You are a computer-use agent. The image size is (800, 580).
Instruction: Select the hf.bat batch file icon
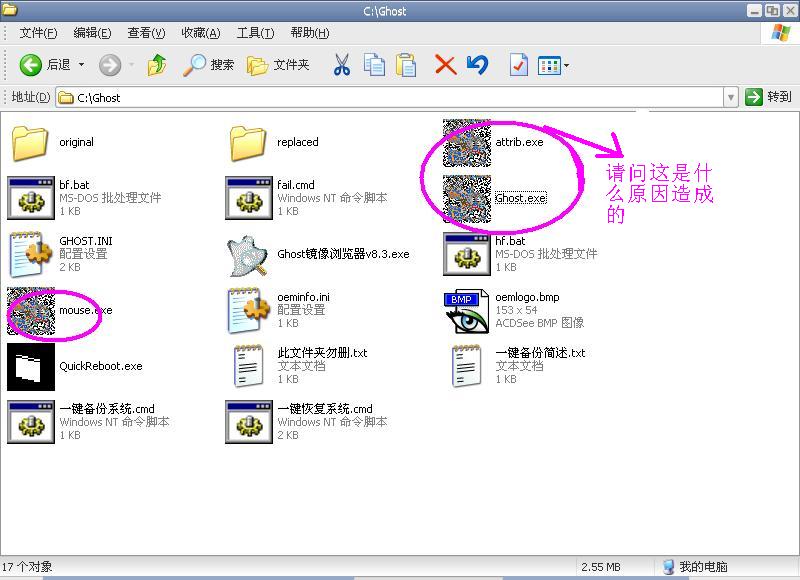(467, 254)
